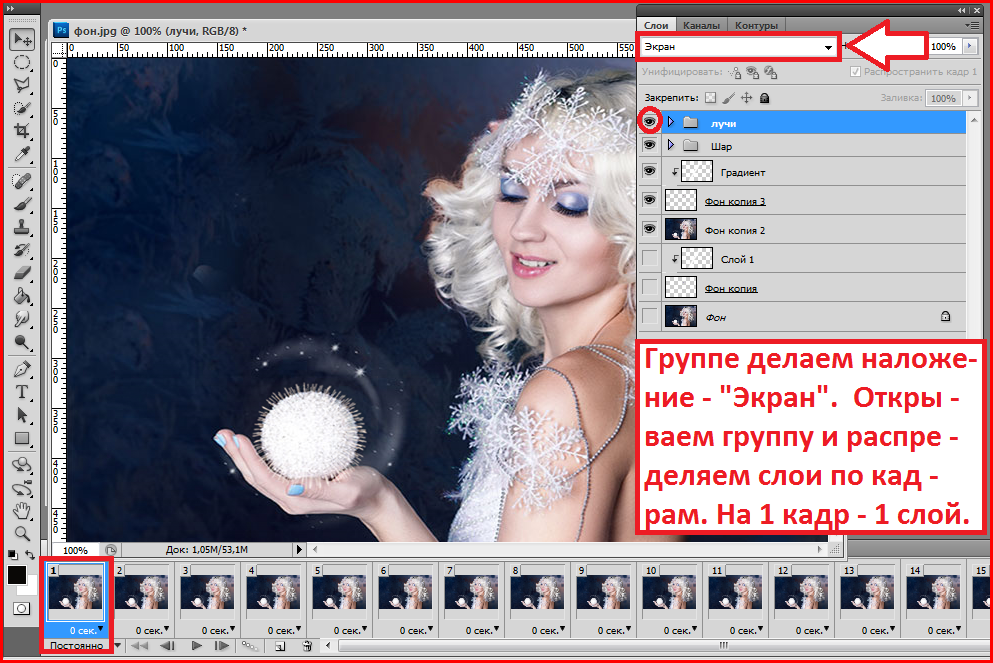Click the lock image pixels brush icon
Screen dimensions: 993x663
(x=729, y=98)
